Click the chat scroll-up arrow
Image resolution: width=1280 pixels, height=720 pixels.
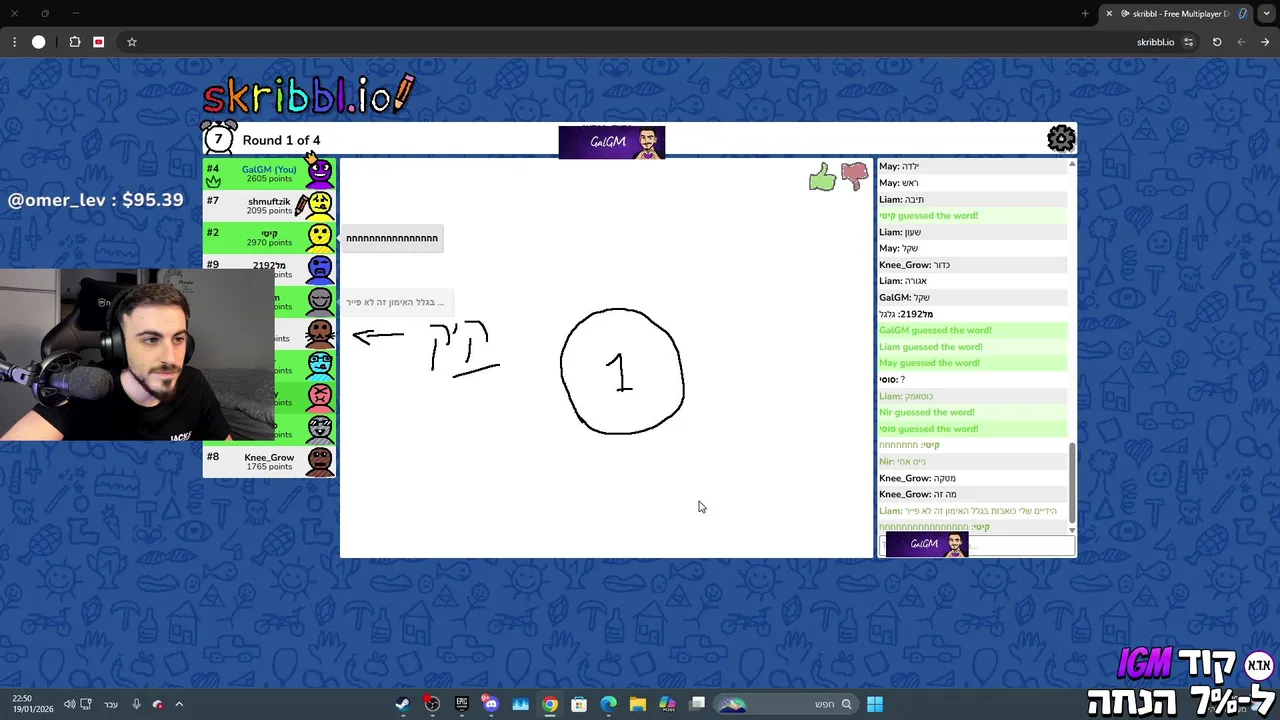coord(1072,164)
